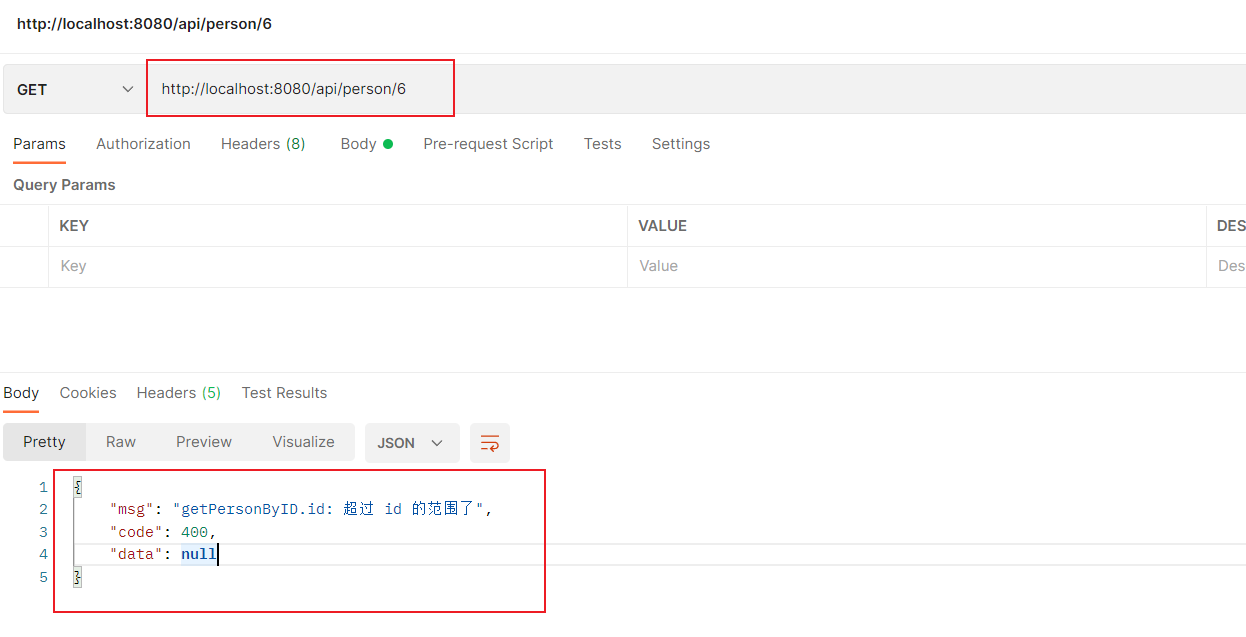The height and width of the screenshot is (637, 1246).
Task: View response Headers (5)
Action: [x=178, y=392]
